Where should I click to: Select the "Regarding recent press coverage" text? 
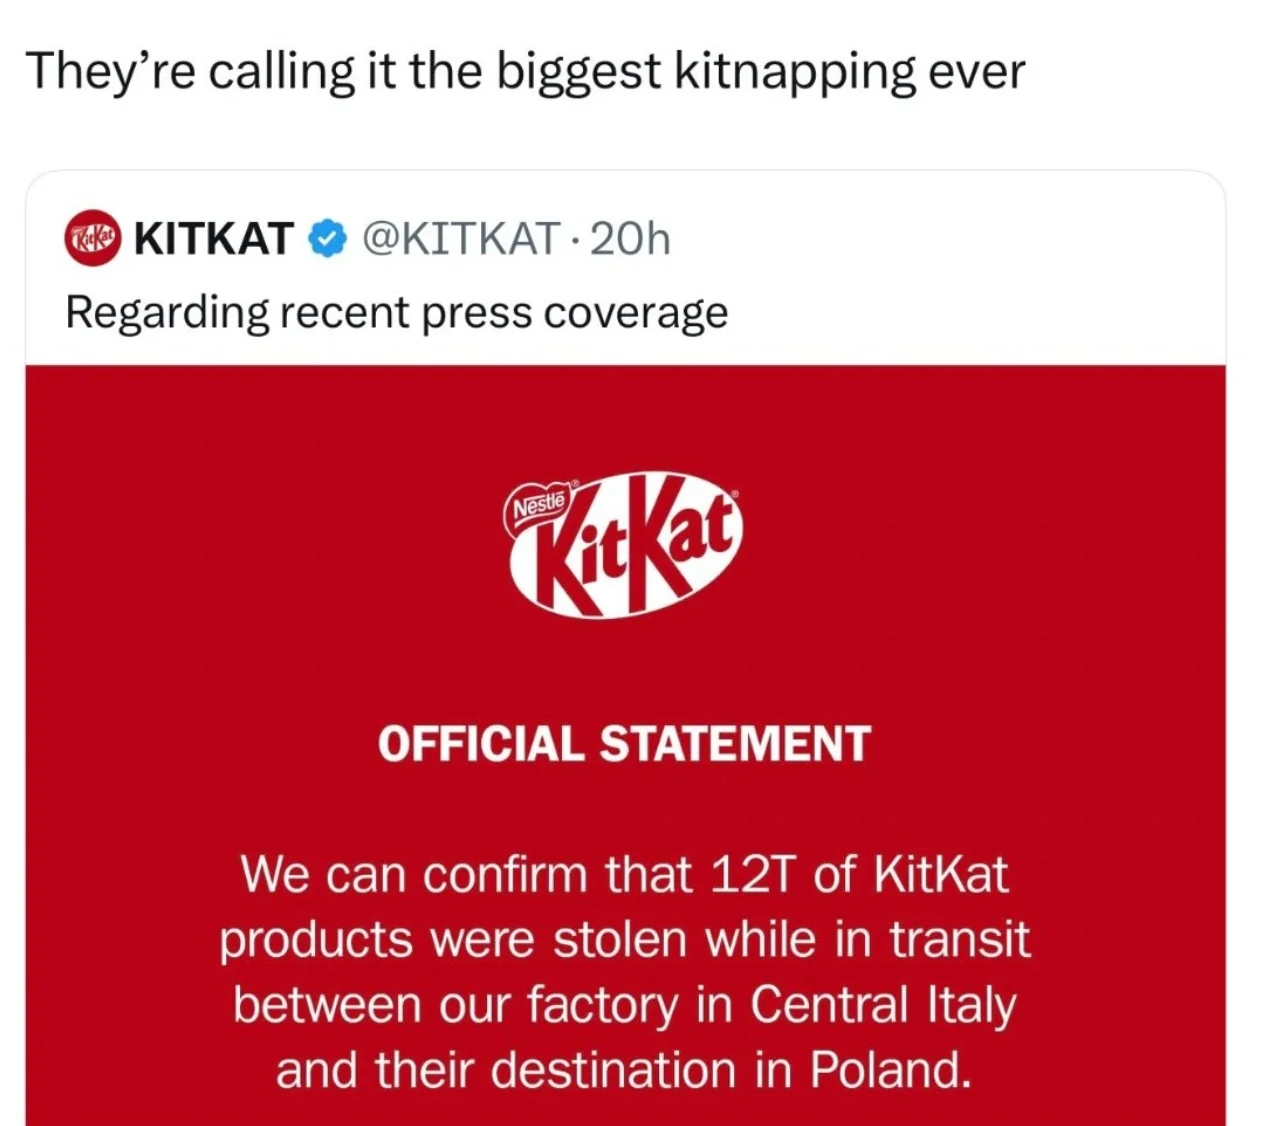[x=396, y=313]
